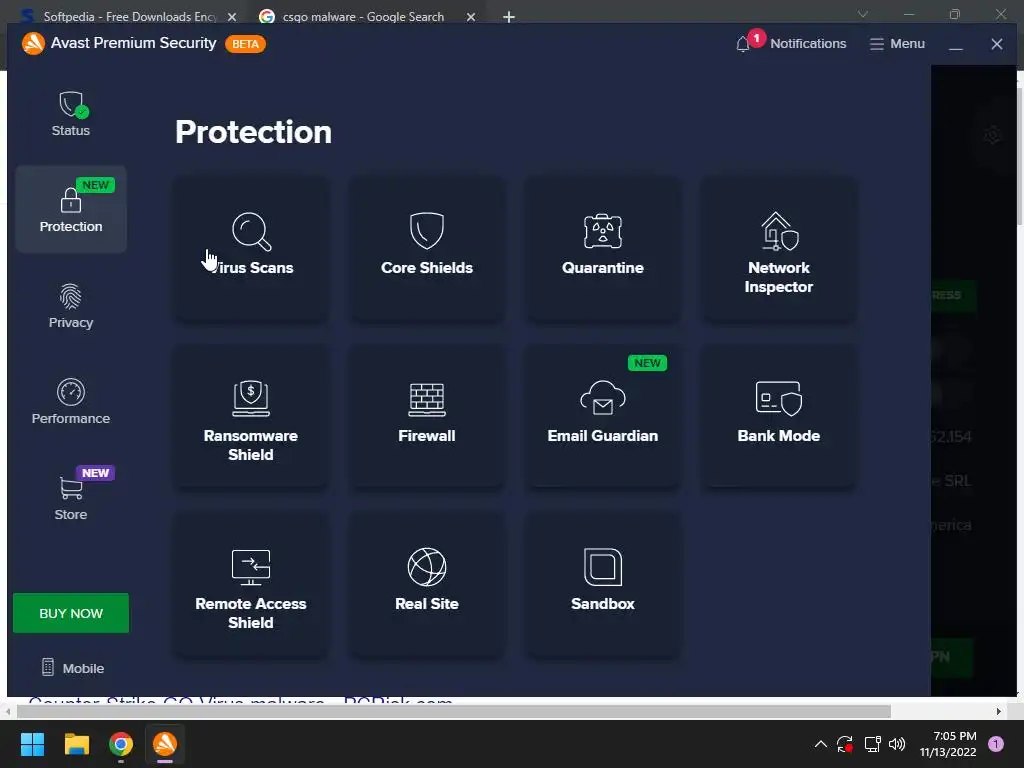Open the Ransomware Shield tile
Image resolution: width=1024 pixels, height=768 pixels.
pyautogui.click(x=251, y=417)
